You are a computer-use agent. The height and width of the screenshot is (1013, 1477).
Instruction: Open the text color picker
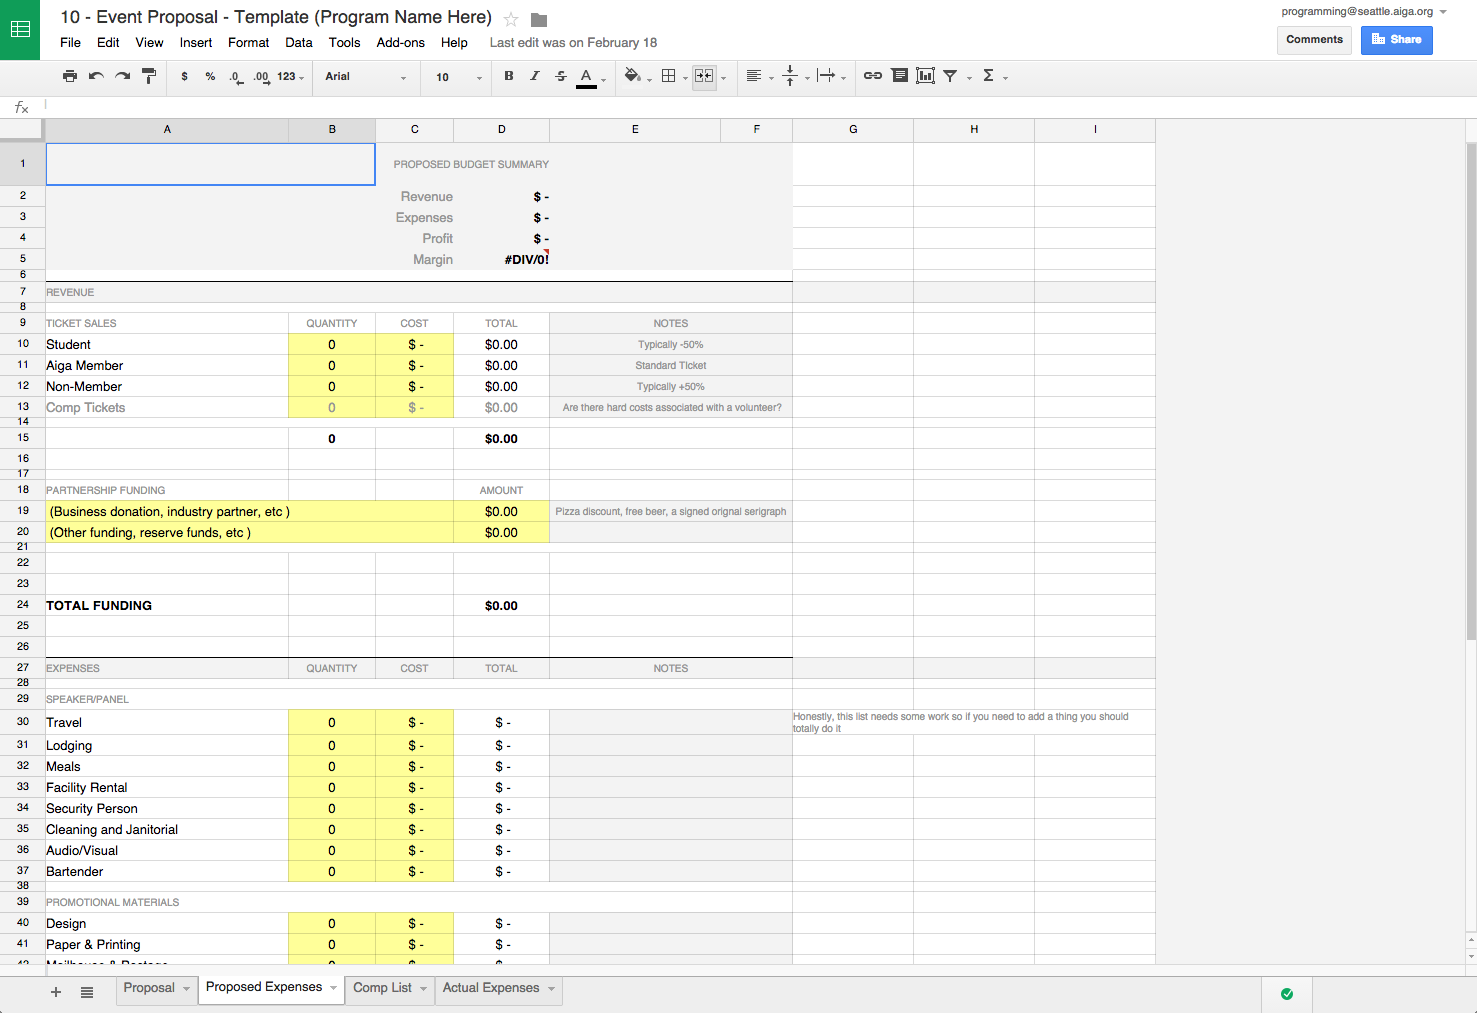point(587,77)
